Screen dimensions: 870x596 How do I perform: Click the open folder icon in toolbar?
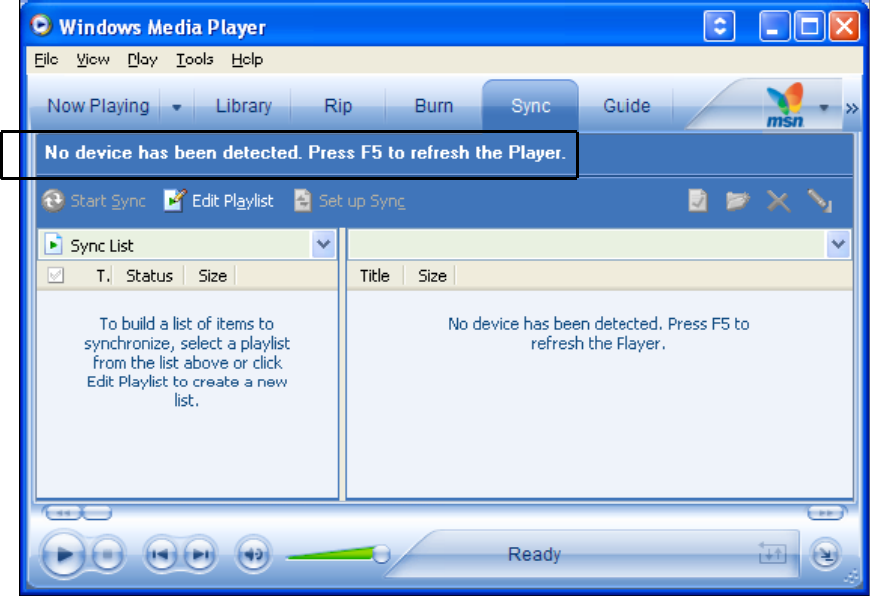737,201
